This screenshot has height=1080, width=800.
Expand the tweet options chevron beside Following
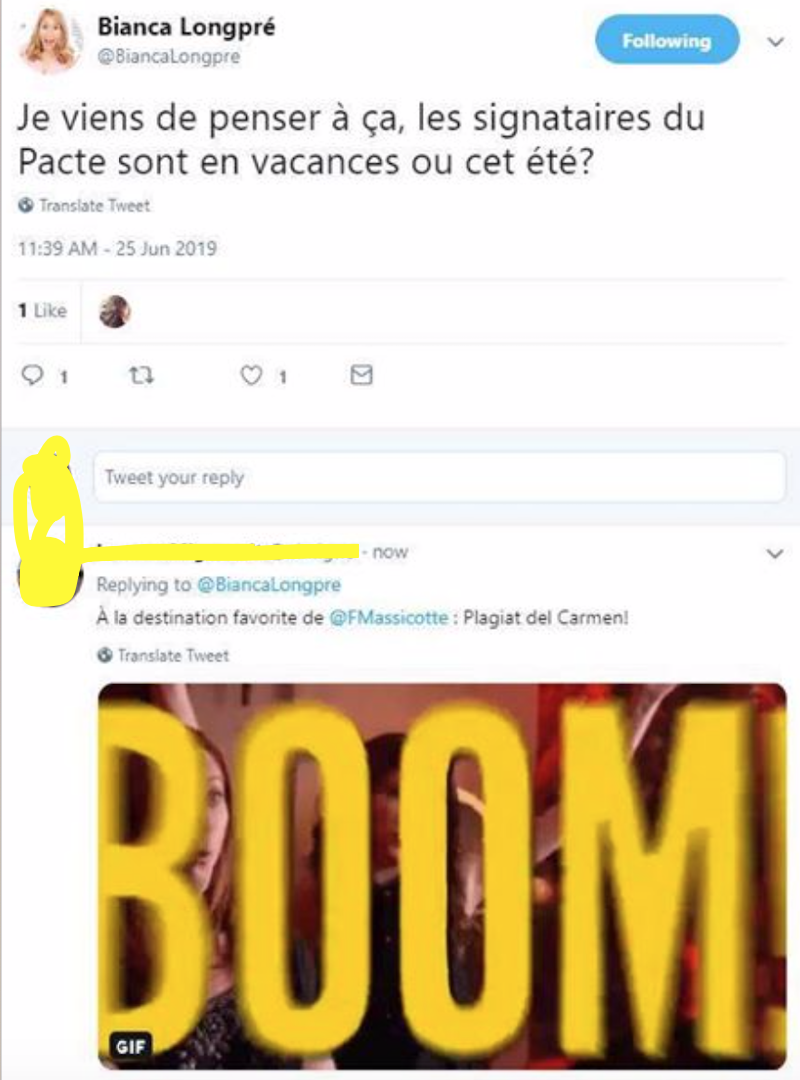click(x=775, y=42)
